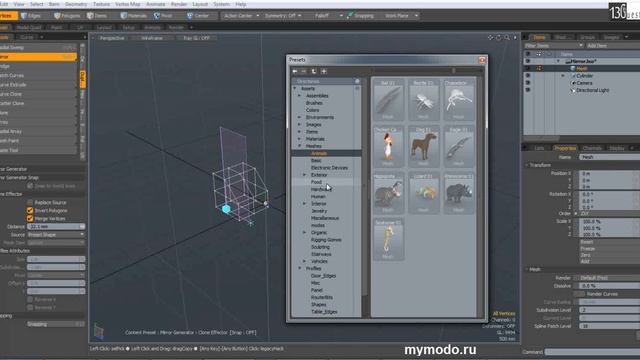Toggle visibility eye for Camera item
This screenshot has height=360, width=640.
(528, 83)
